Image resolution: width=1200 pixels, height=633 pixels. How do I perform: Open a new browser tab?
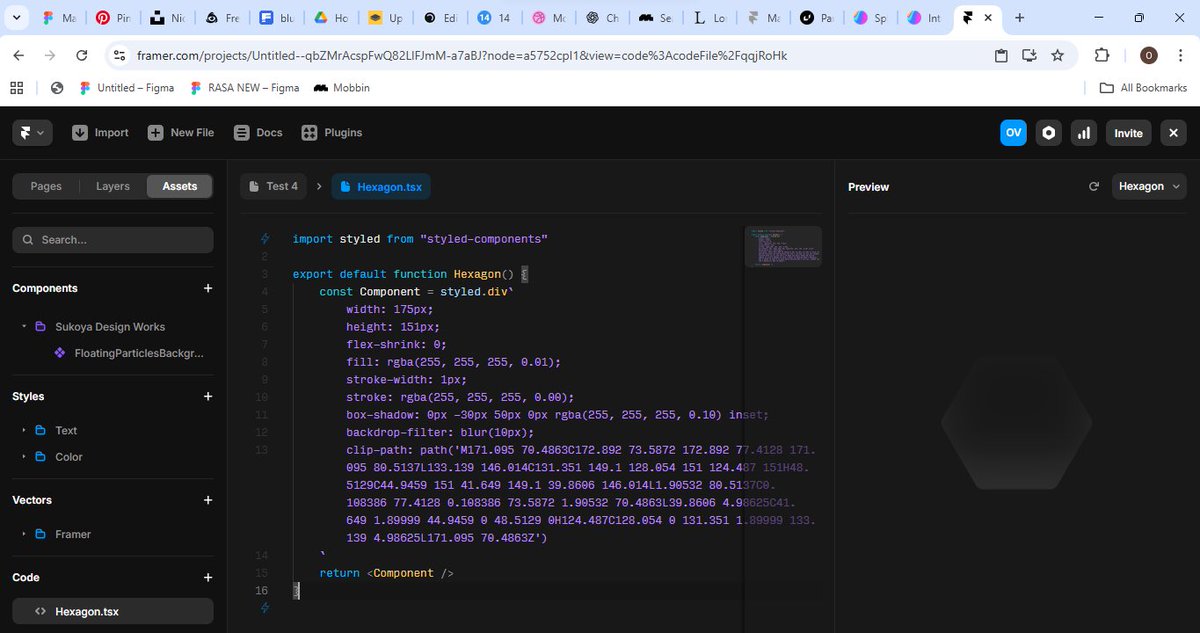(1019, 18)
